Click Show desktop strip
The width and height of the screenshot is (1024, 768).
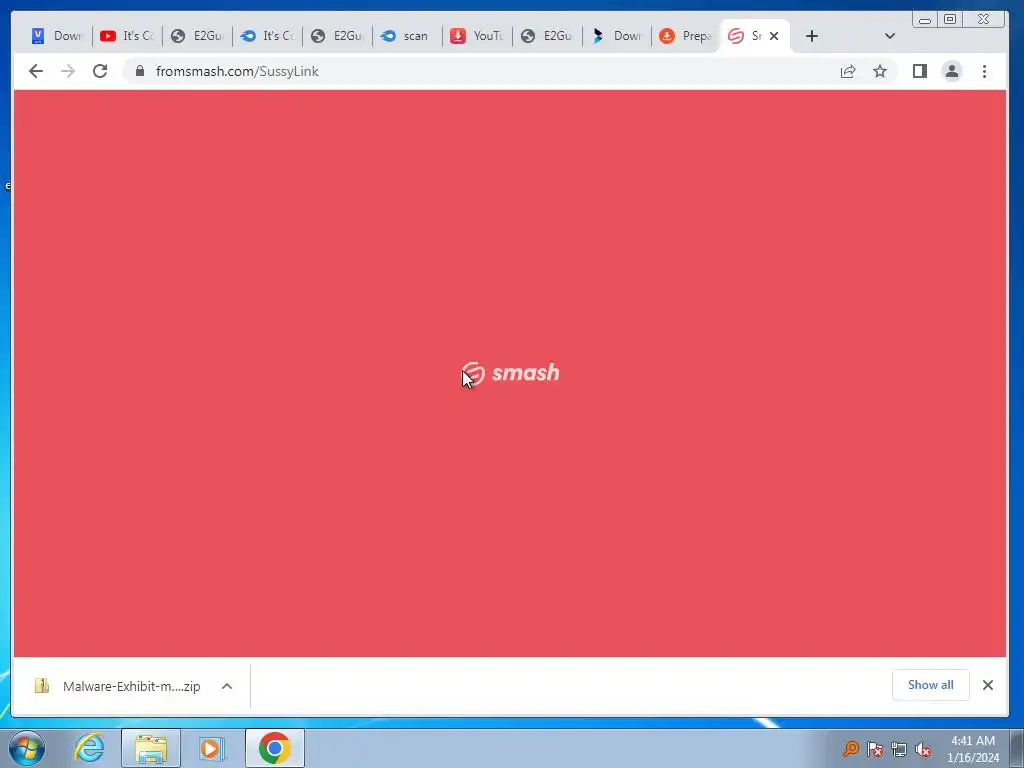1018,748
